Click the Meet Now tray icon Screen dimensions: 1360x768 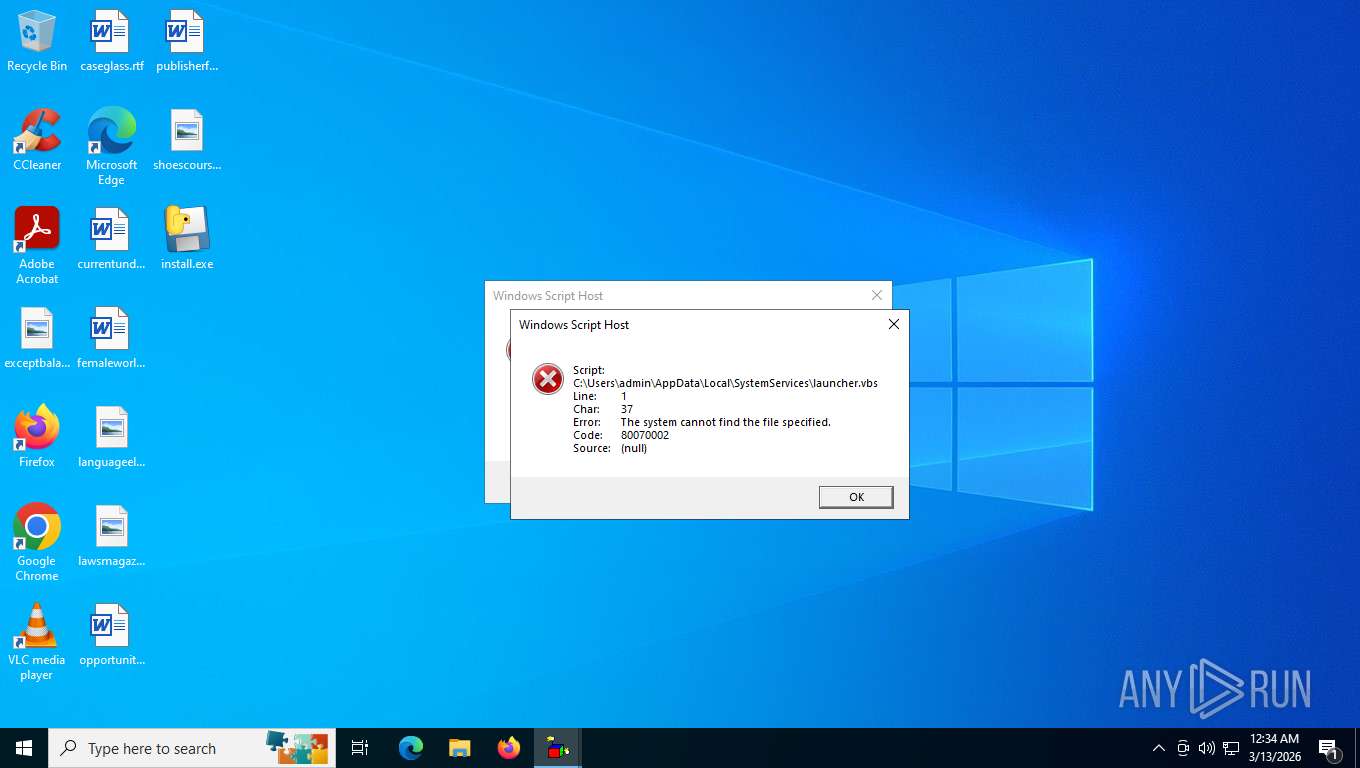(1183, 748)
